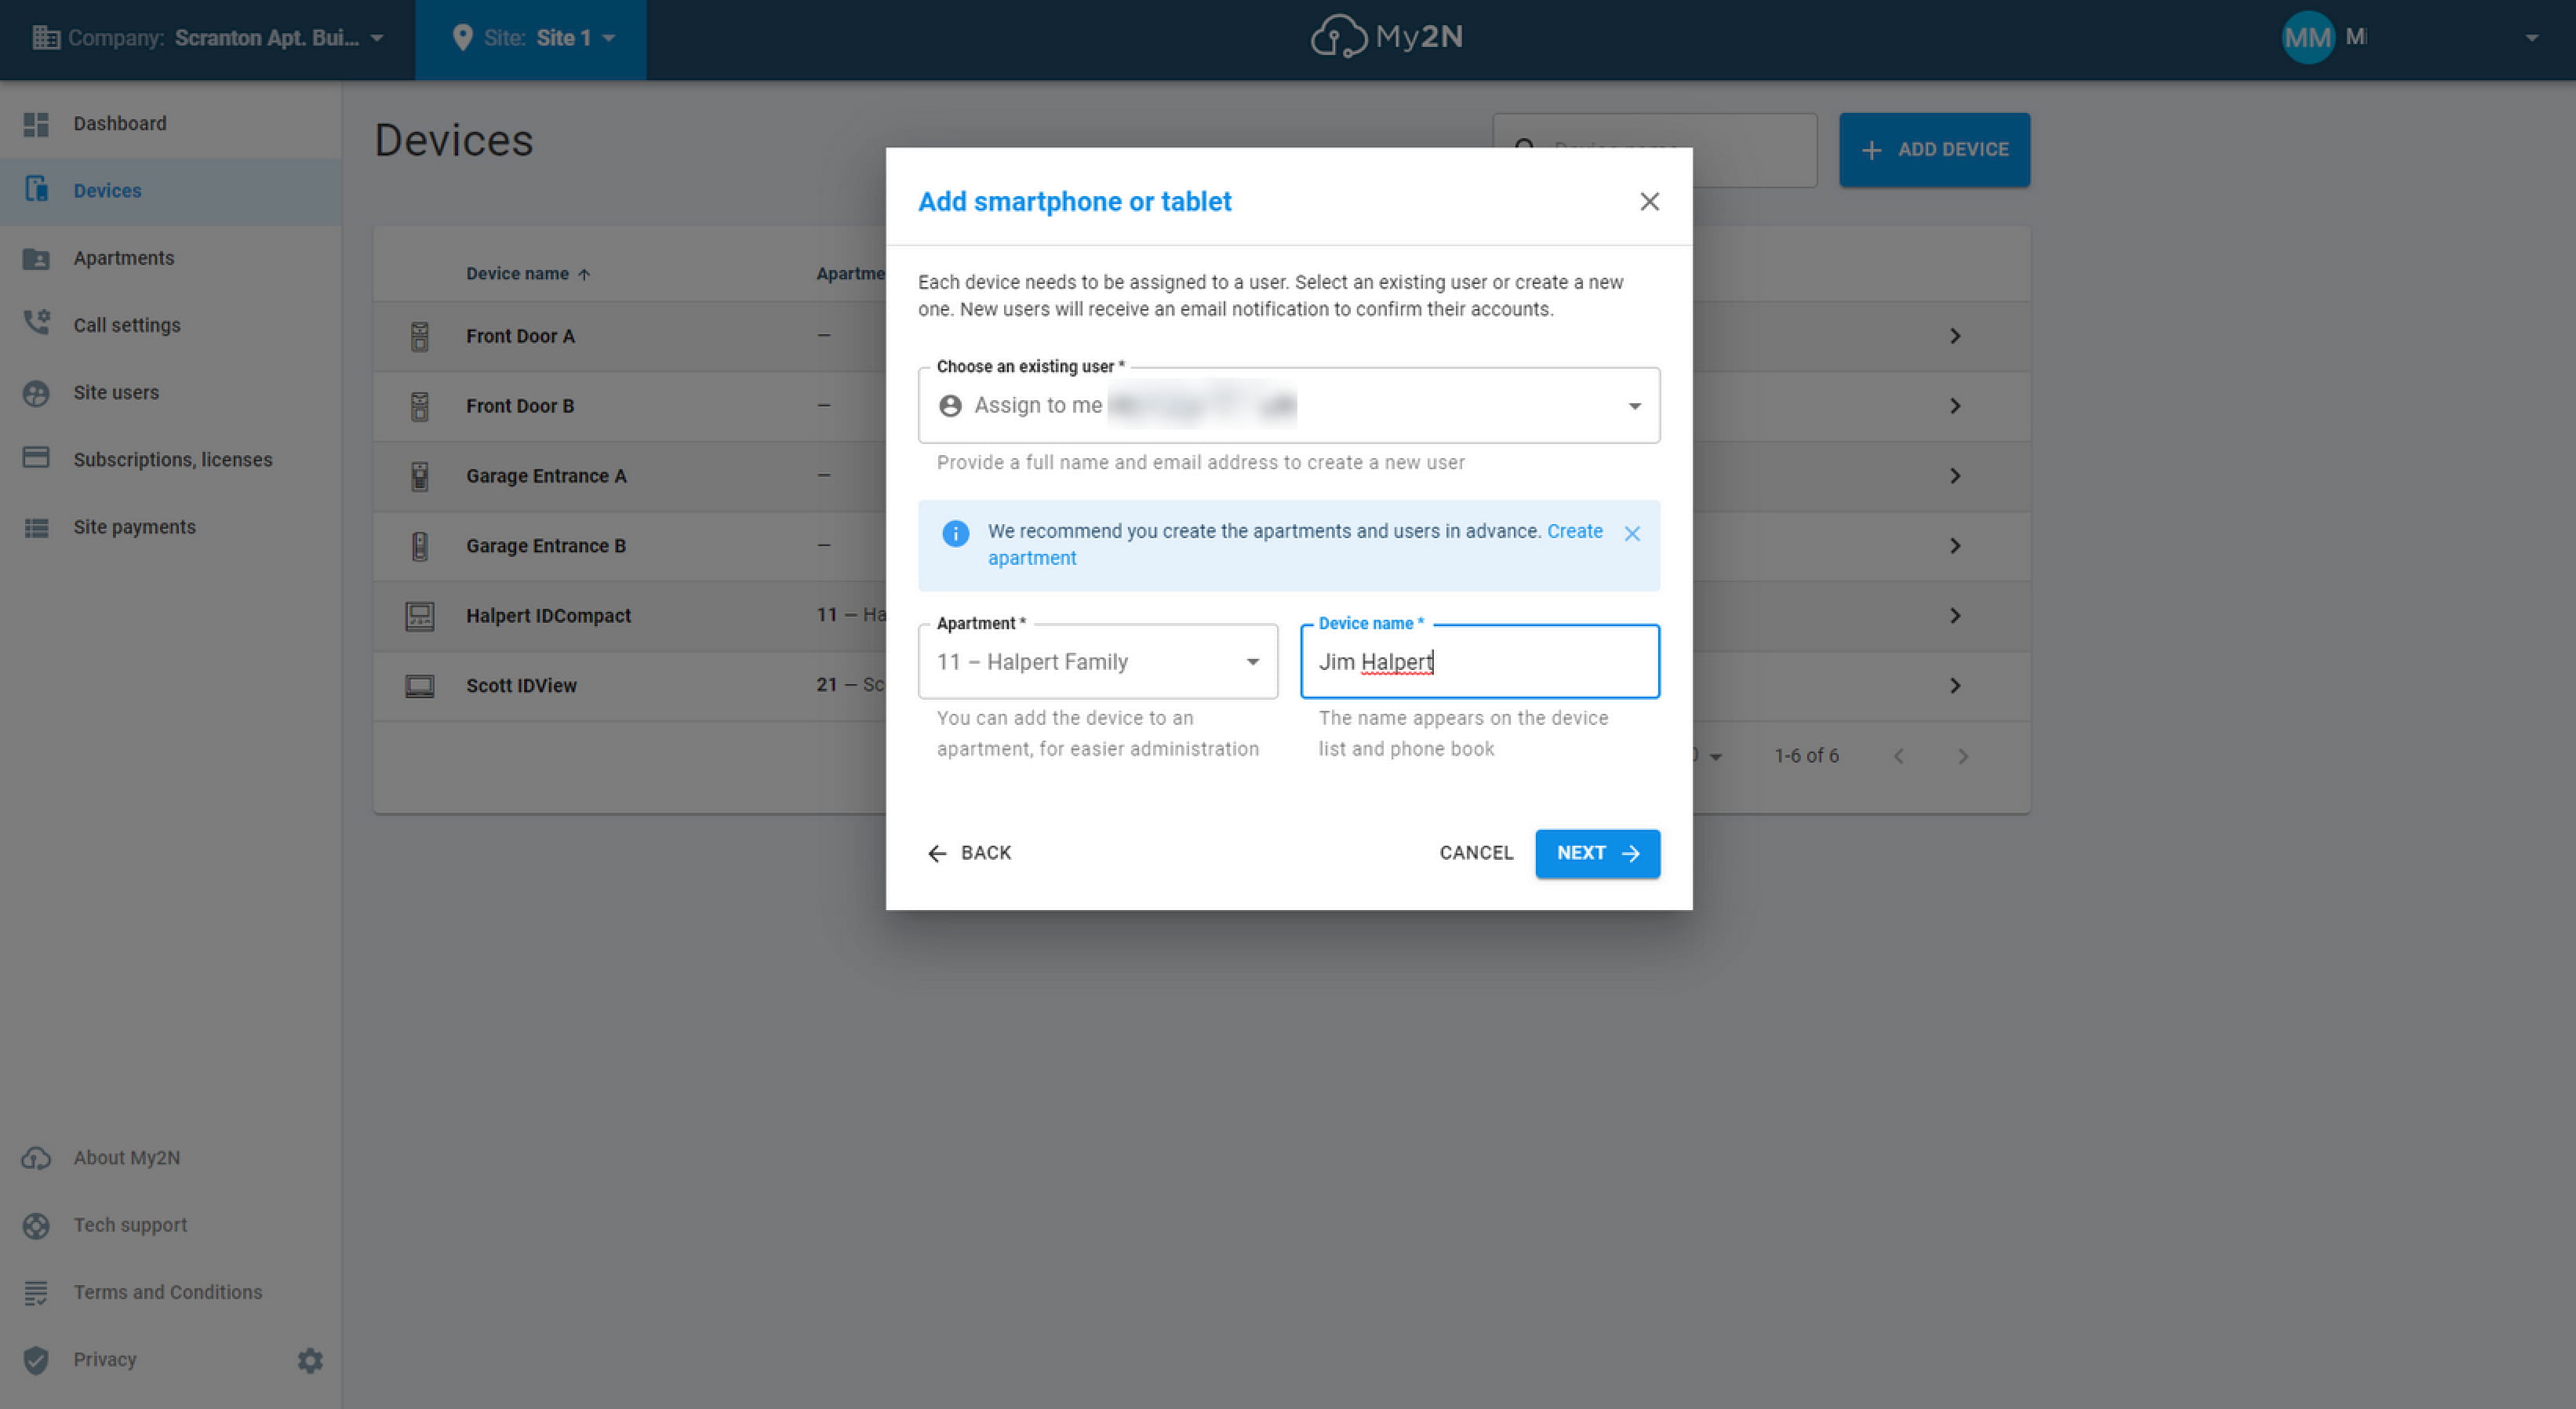The height and width of the screenshot is (1409, 2576).
Task: Expand the user account menu arrow
Action: (x=2531, y=39)
